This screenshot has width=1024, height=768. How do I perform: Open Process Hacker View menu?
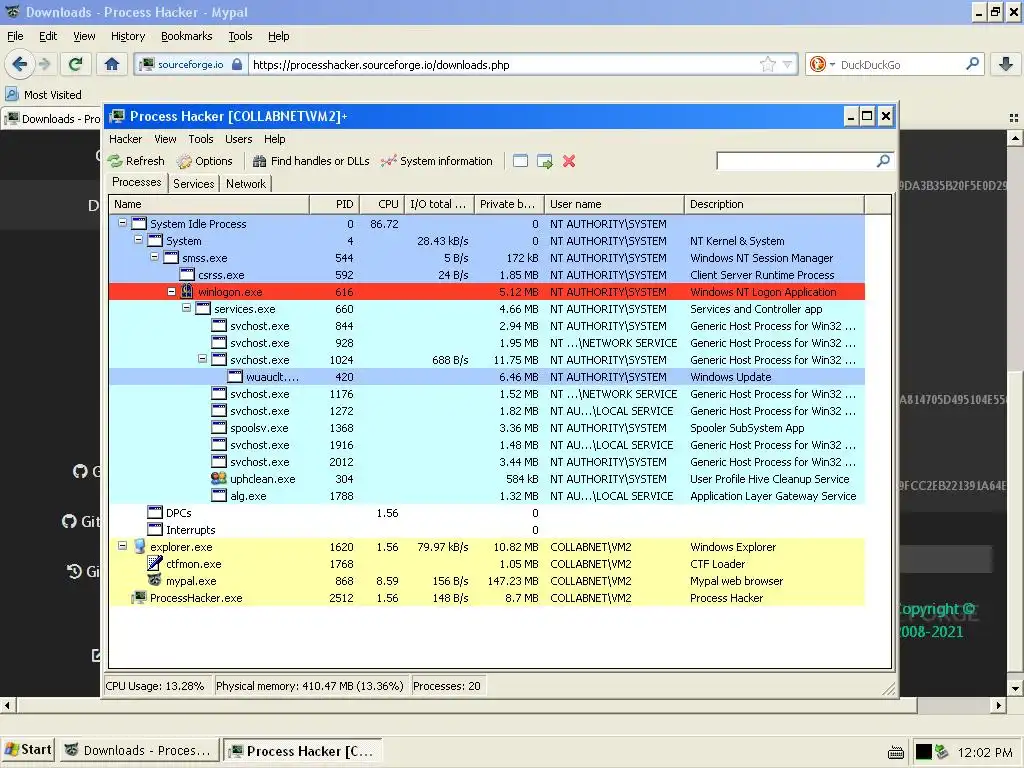(x=165, y=139)
